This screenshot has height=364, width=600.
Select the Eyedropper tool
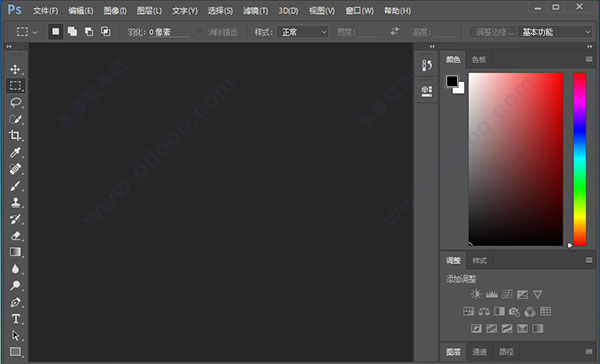click(x=15, y=152)
